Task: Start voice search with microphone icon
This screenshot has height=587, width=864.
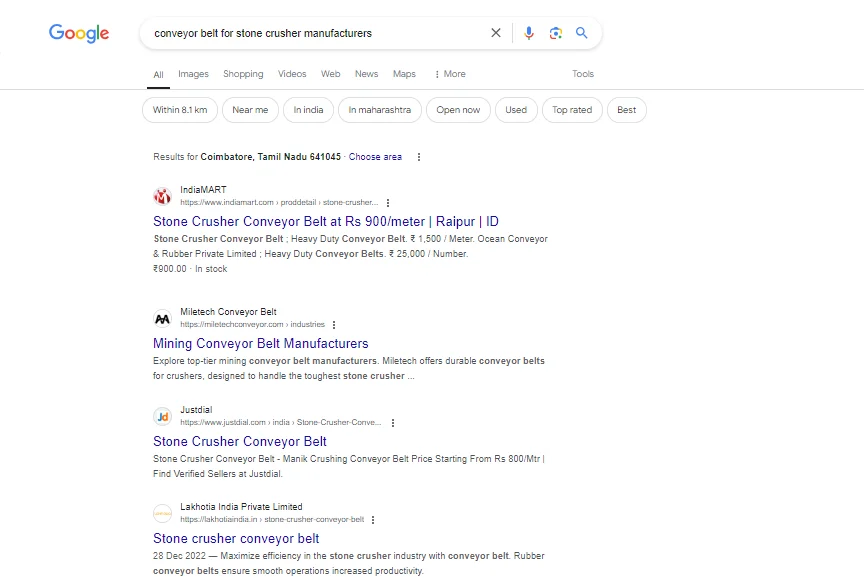Action: click(x=528, y=33)
